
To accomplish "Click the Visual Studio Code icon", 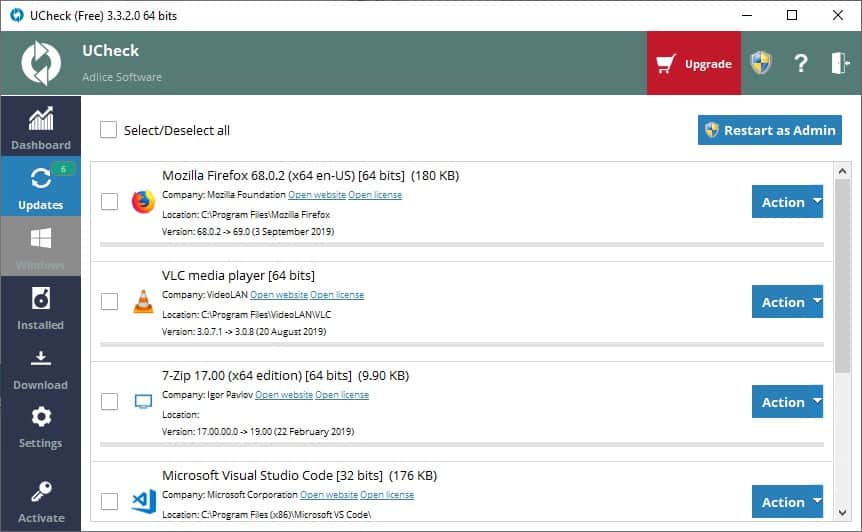I will 143,501.
